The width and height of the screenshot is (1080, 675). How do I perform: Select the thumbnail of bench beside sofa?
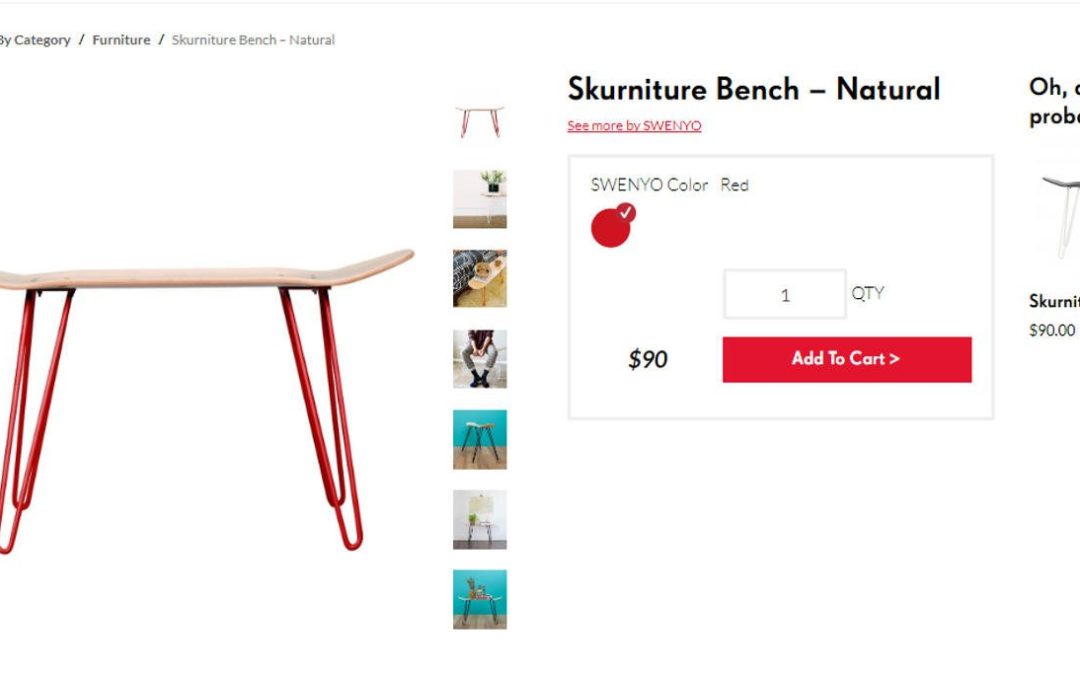click(479, 278)
